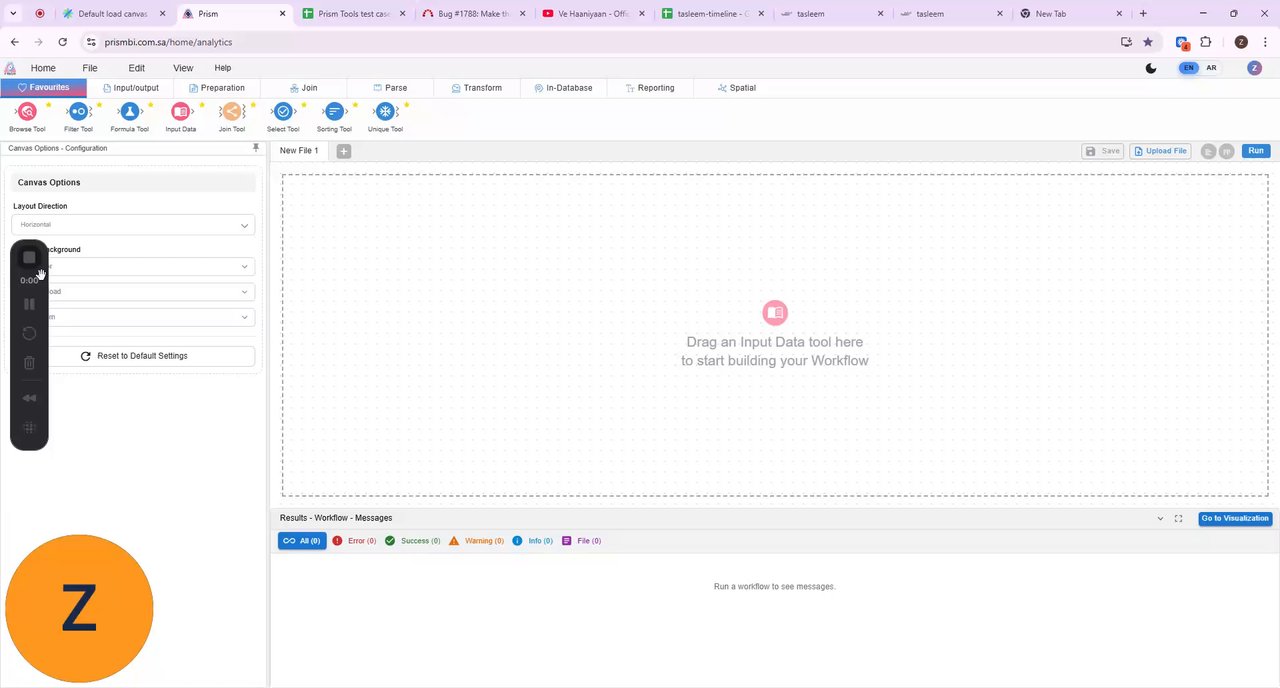Filter messages by Info (0)
The width and height of the screenshot is (1280, 688).
click(x=532, y=541)
